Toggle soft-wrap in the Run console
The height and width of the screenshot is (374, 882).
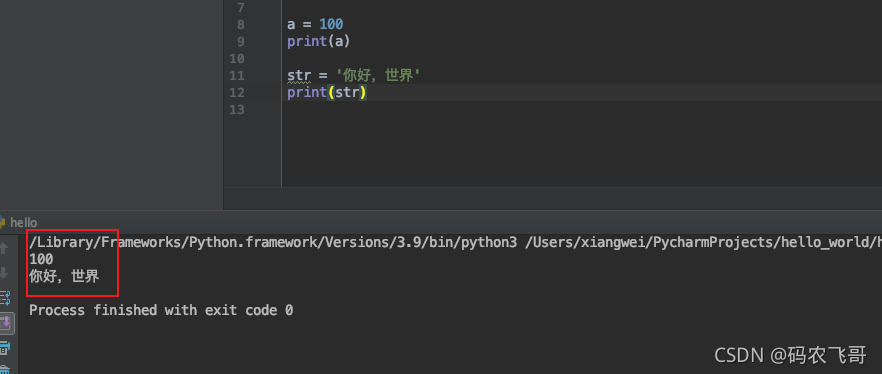pos(4,298)
